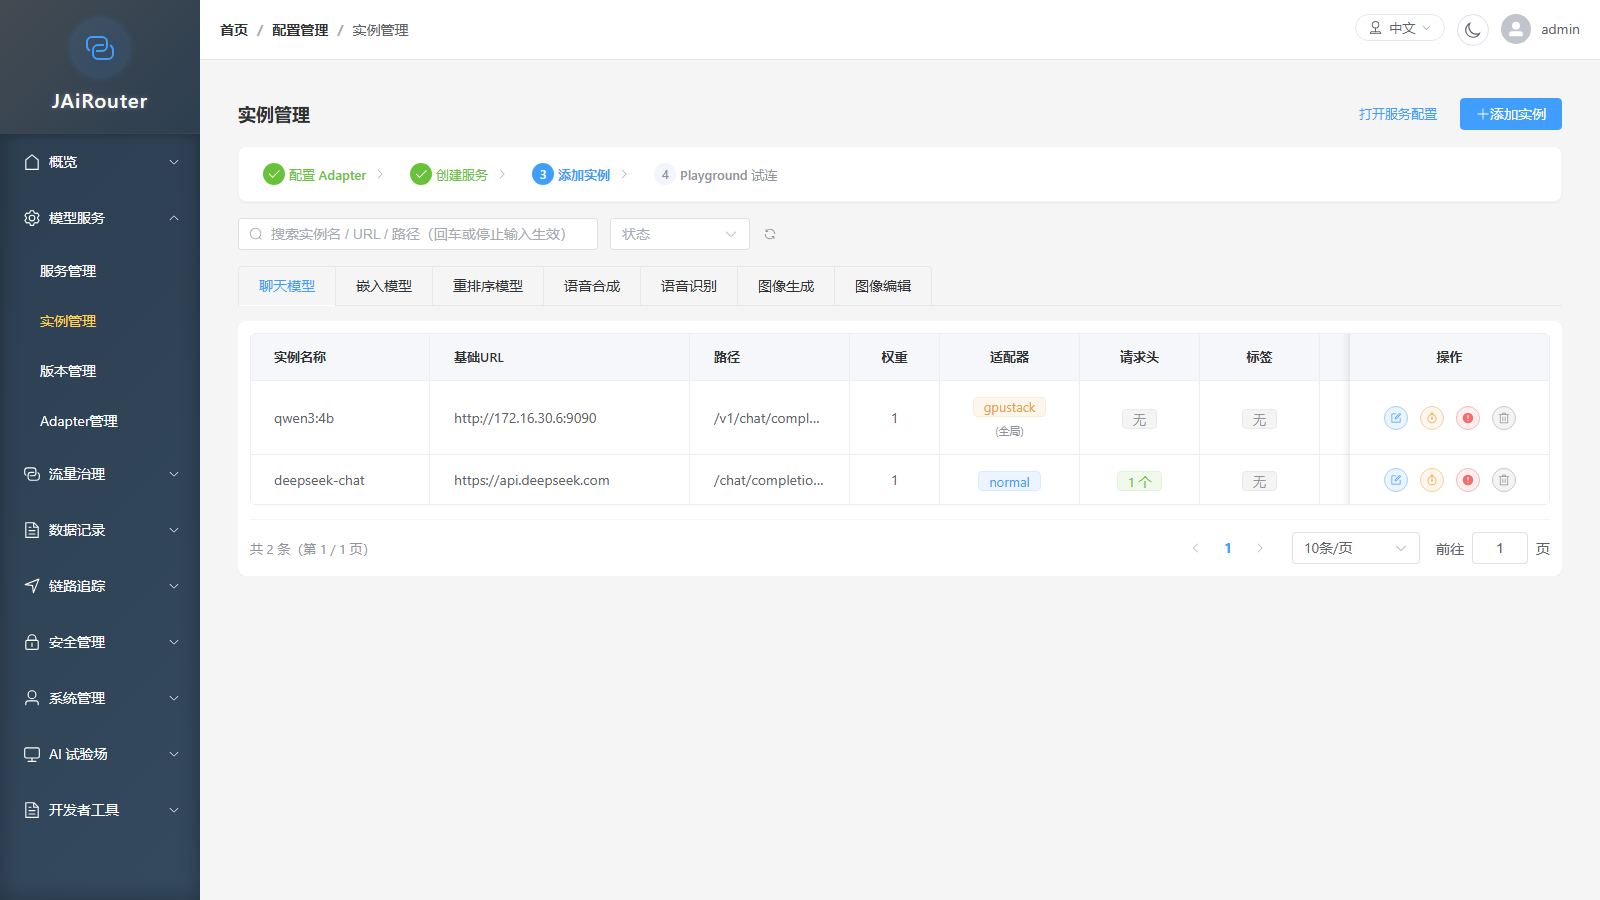The width and height of the screenshot is (1600, 900).
Task: Click 无 标签 tag in qwen3:4b row
Action: [x=1259, y=420]
